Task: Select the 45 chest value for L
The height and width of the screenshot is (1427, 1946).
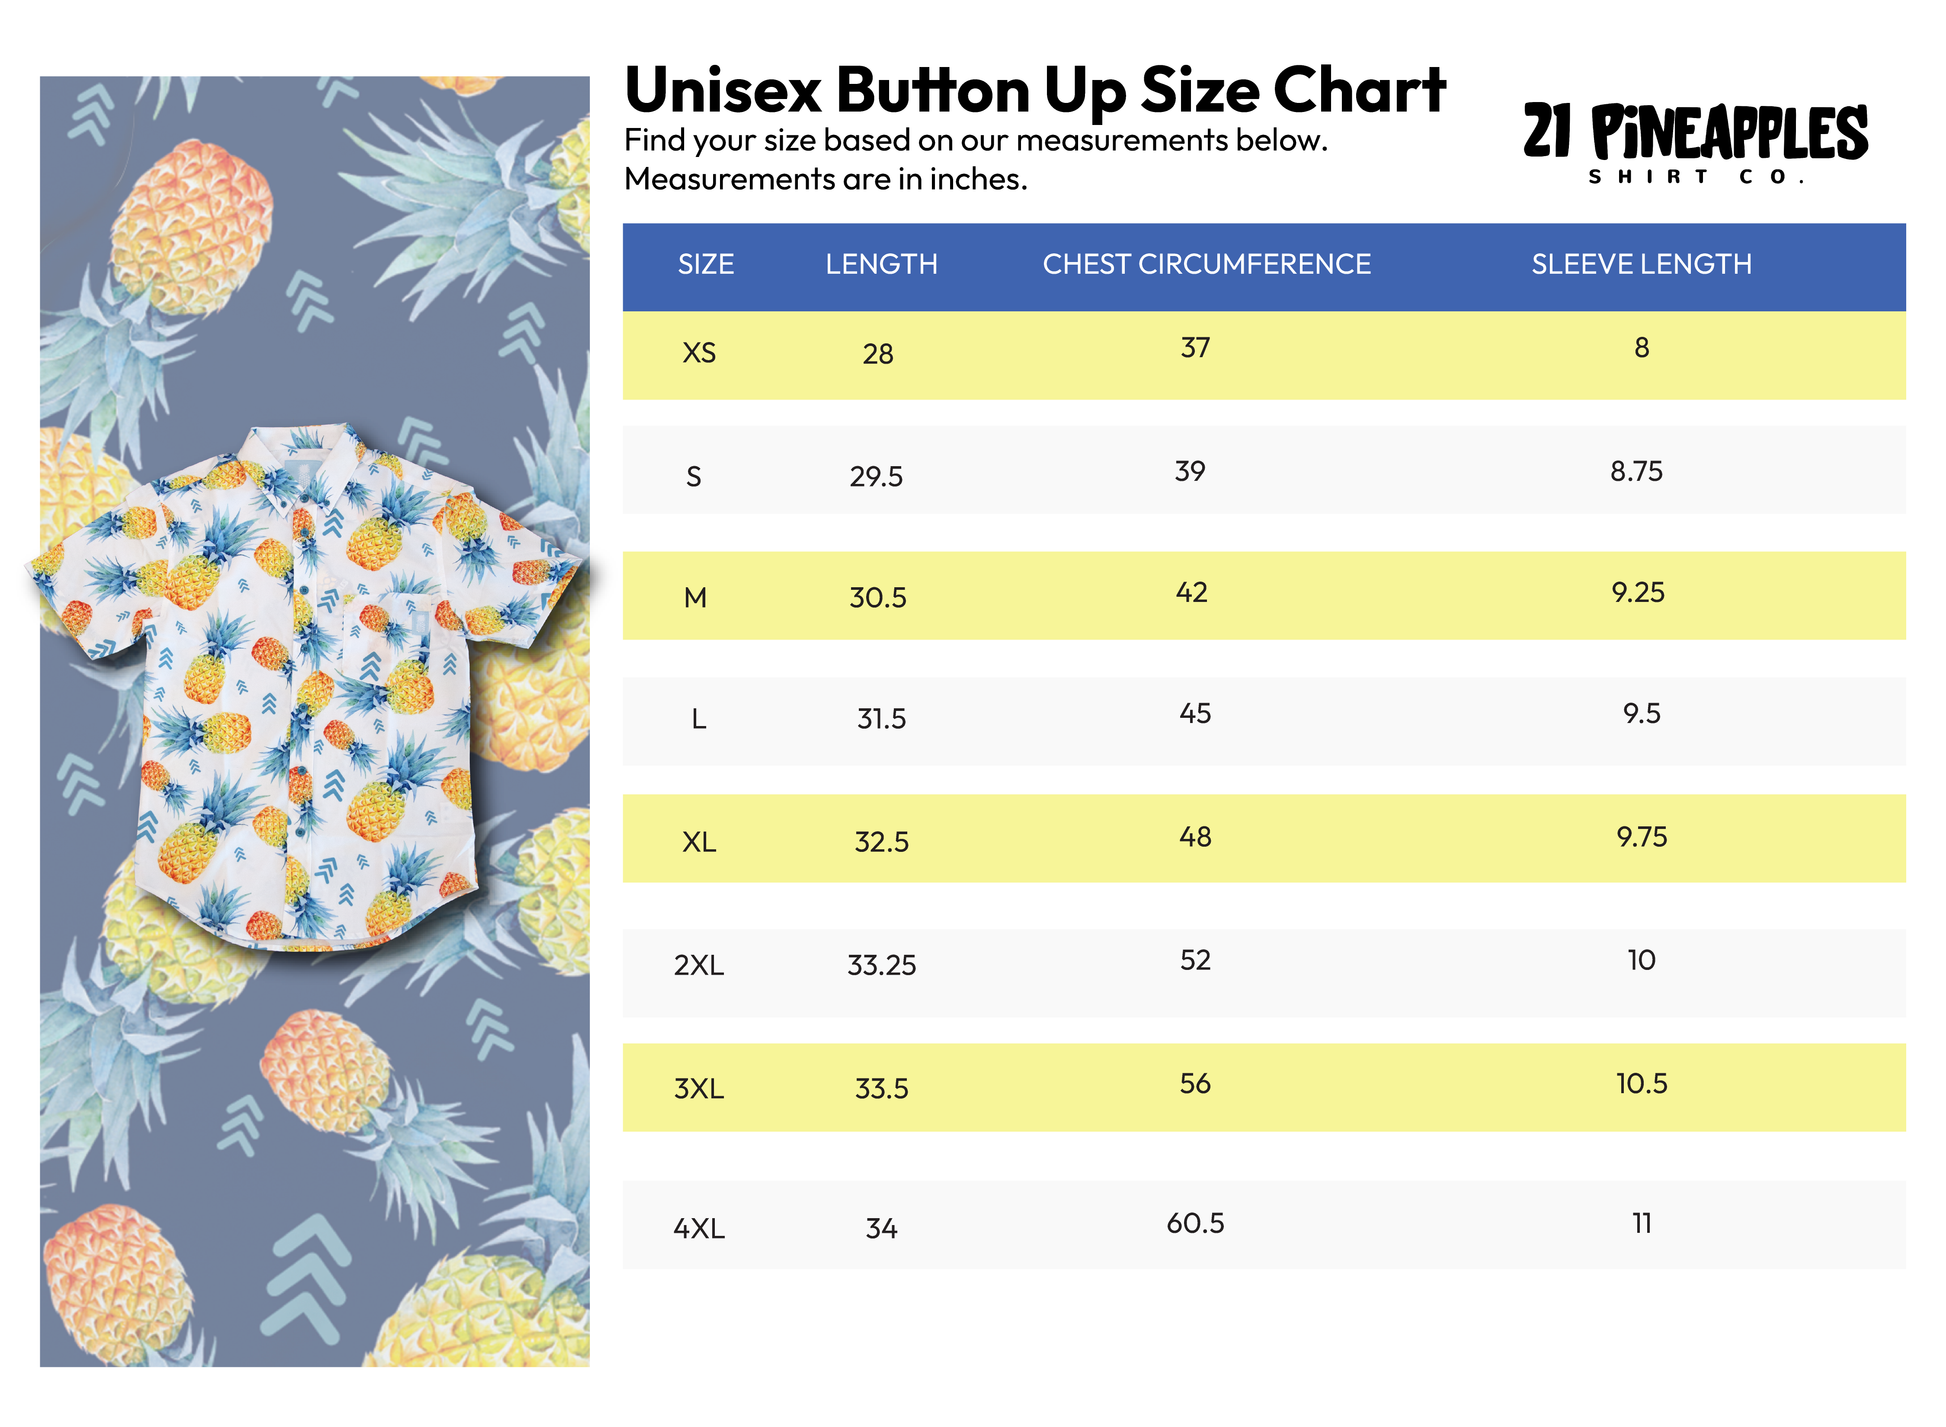Action: pyautogui.click(x=1195, y=714)
